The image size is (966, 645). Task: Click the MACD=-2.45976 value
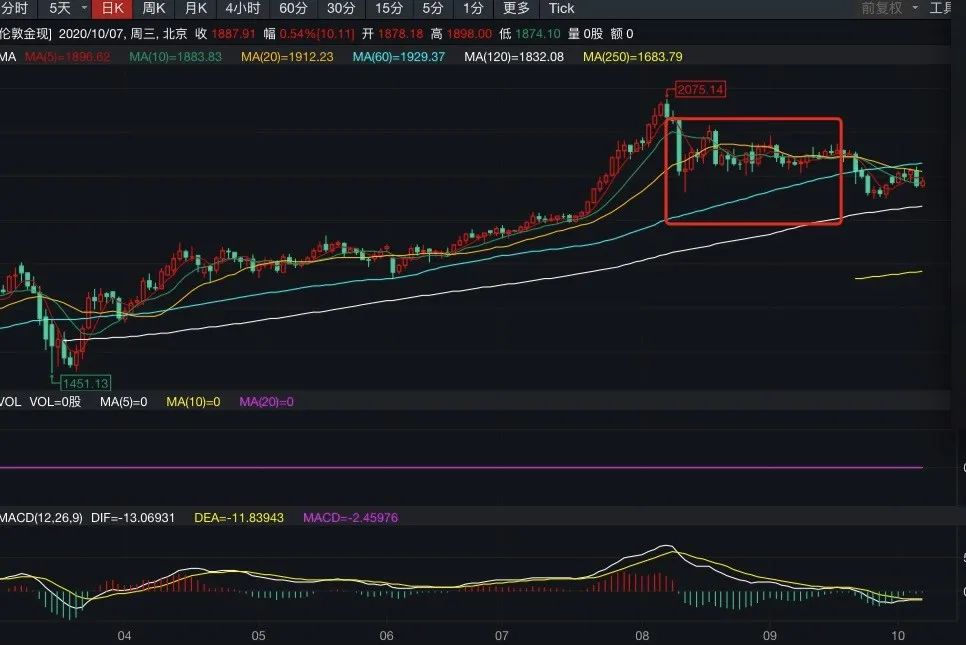coord(351,518)
